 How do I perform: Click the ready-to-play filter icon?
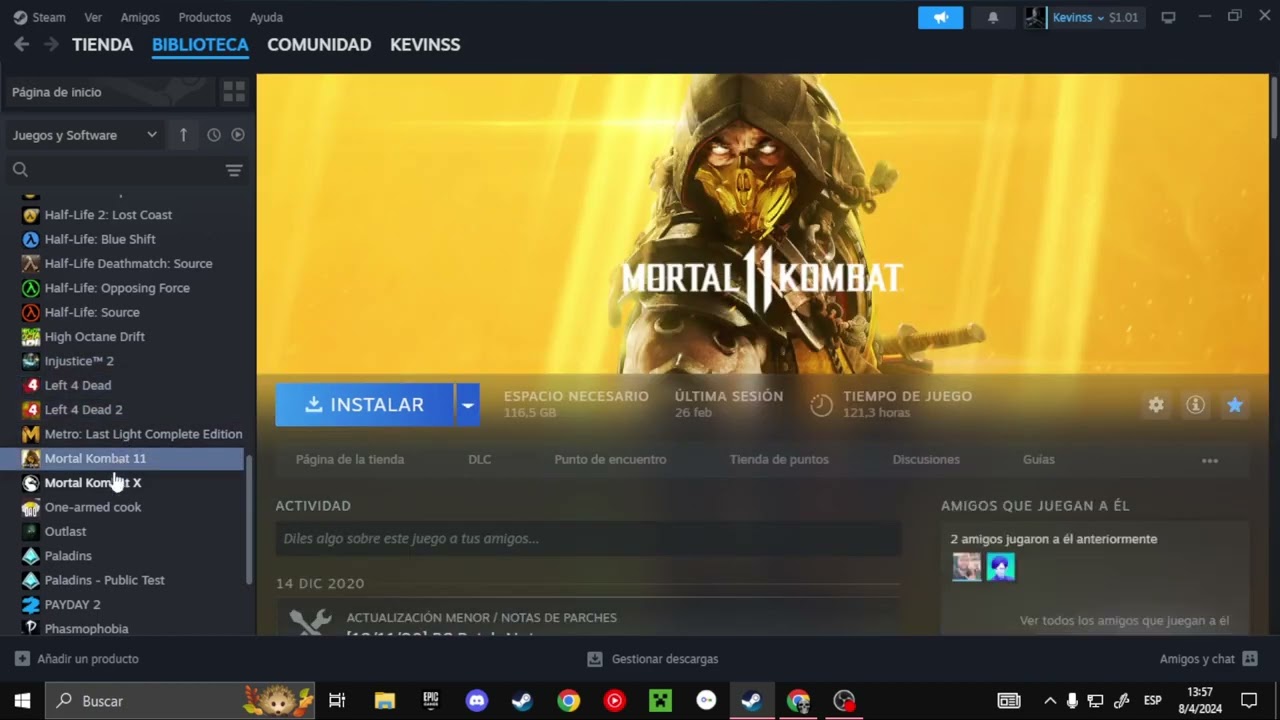[x=238, y=135]
